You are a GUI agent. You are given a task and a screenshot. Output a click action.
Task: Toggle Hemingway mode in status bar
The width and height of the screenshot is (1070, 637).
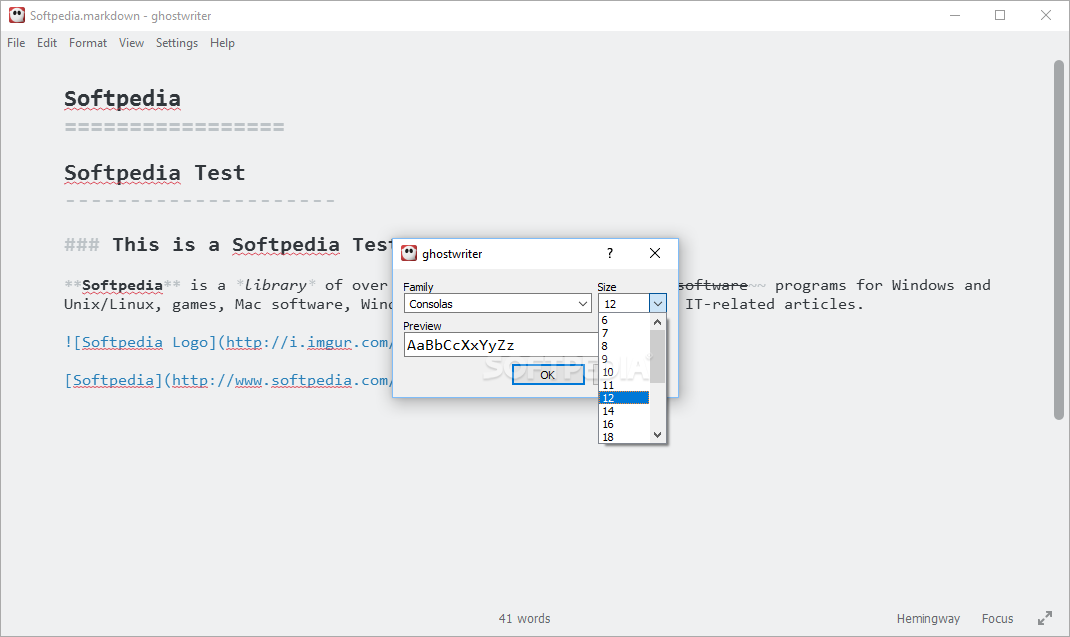928,619
